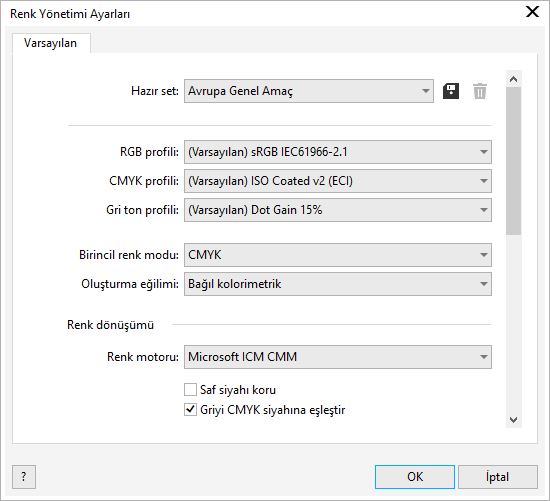Open help with the question mark button
Image resolution: width=550 pixels, height=501 pixels.
pos(24,477)
